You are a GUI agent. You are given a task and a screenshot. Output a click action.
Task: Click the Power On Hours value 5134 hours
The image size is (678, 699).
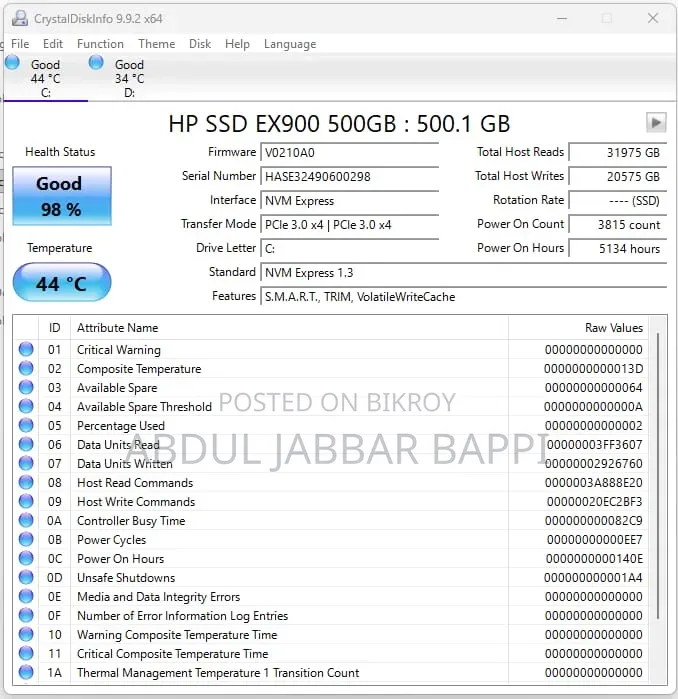coord(618,249)
